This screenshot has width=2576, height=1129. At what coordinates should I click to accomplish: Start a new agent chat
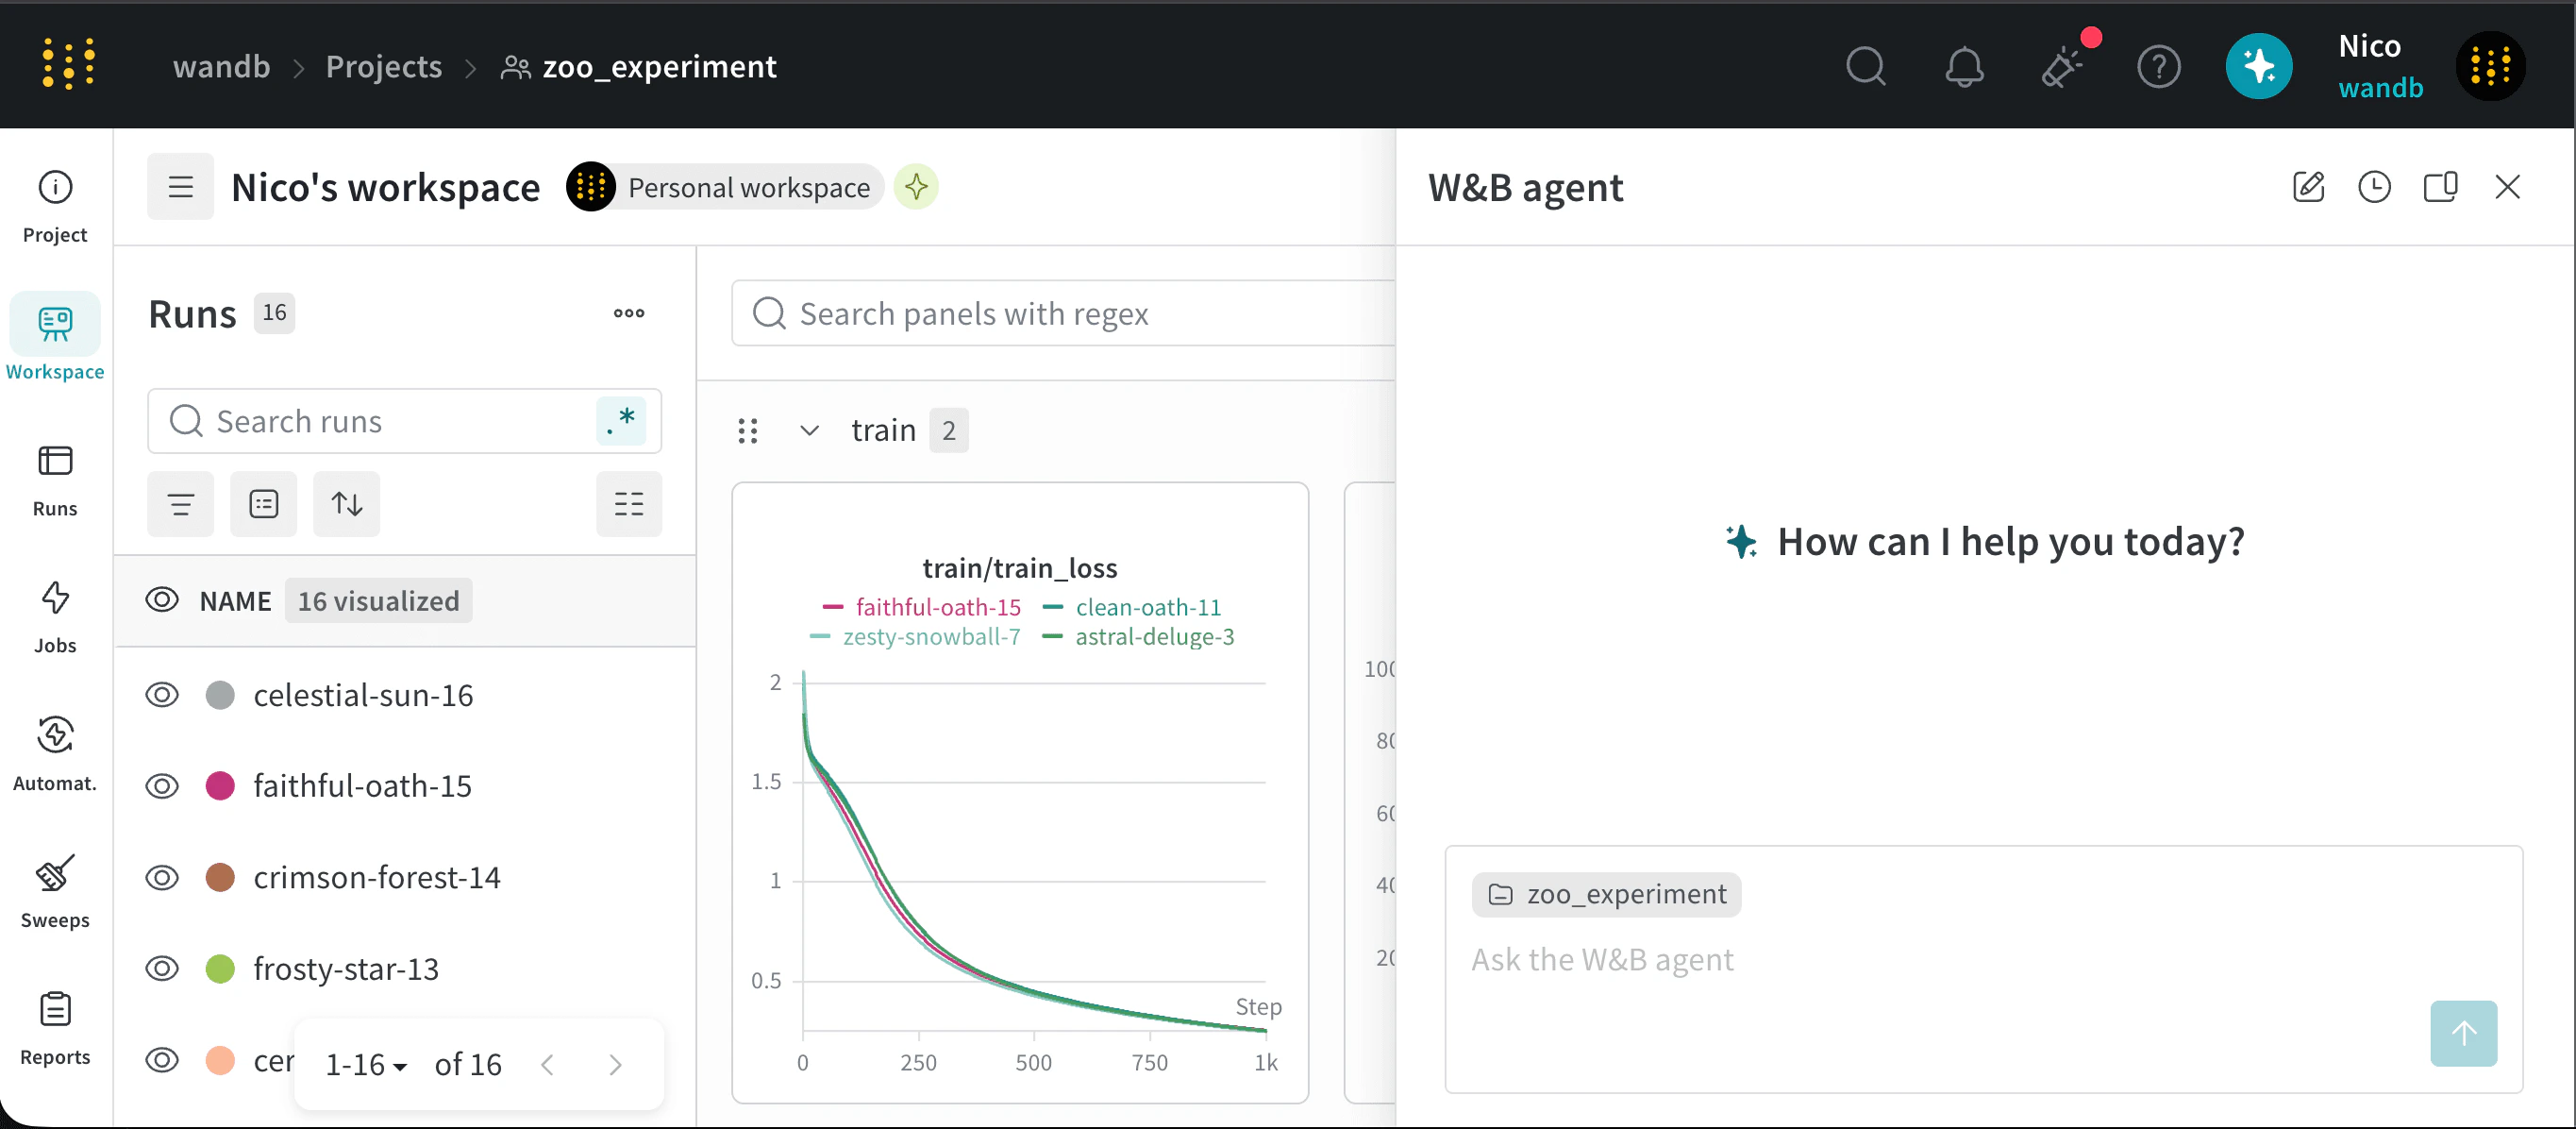[x=2308, y=186]
